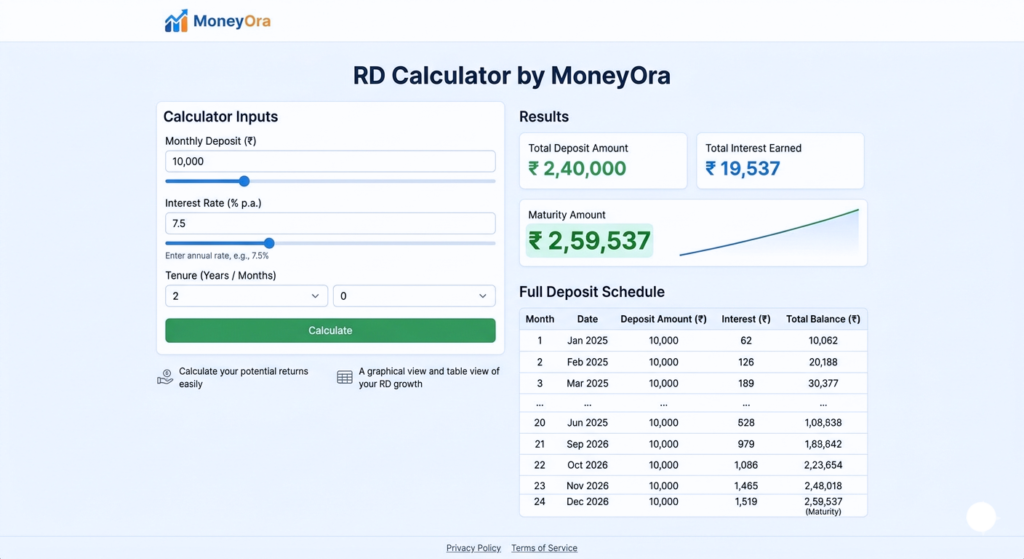
Task: Click the Interest (₹) column header
Action: point(746,319)
